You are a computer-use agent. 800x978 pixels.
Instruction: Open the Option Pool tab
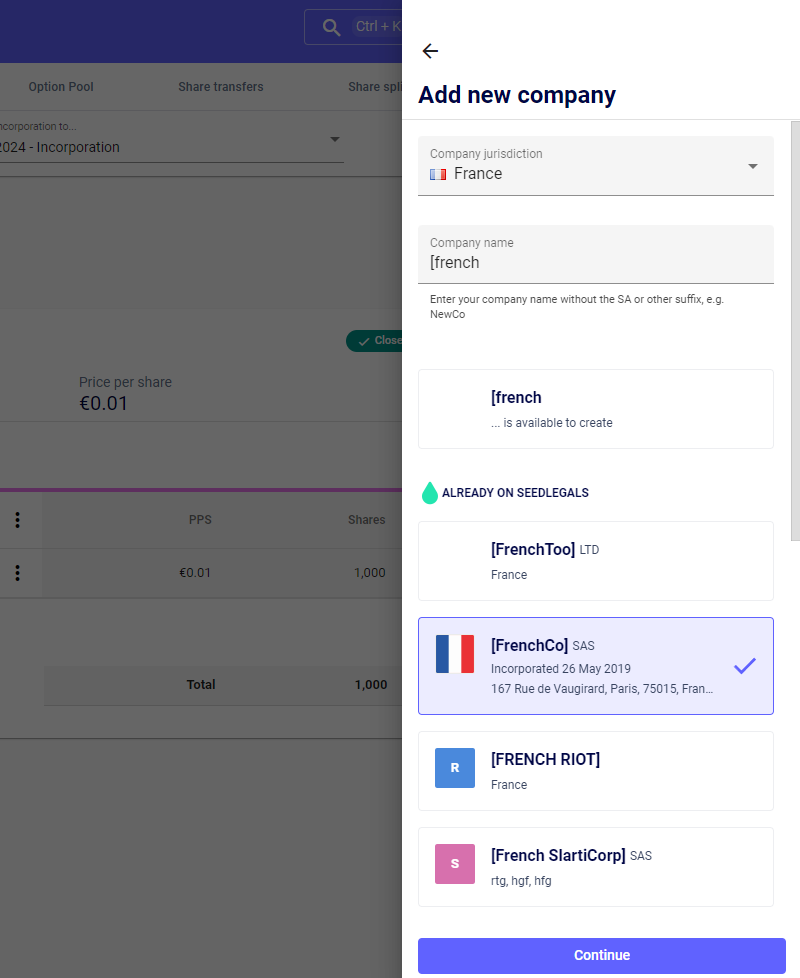tap(61, 87)
